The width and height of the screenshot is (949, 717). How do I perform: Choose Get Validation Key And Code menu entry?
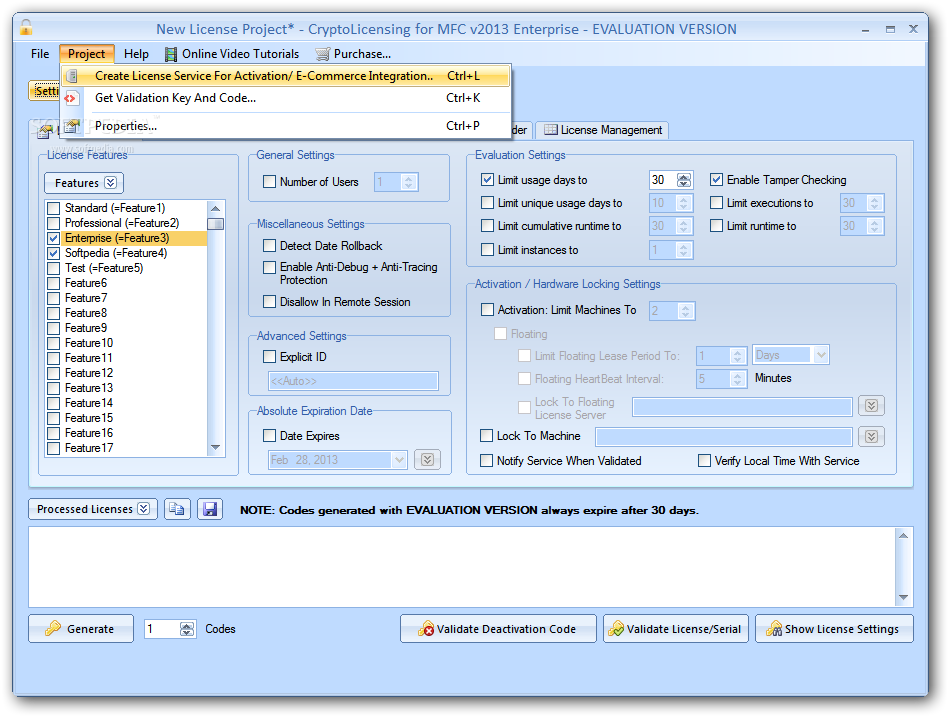[286, 97]
